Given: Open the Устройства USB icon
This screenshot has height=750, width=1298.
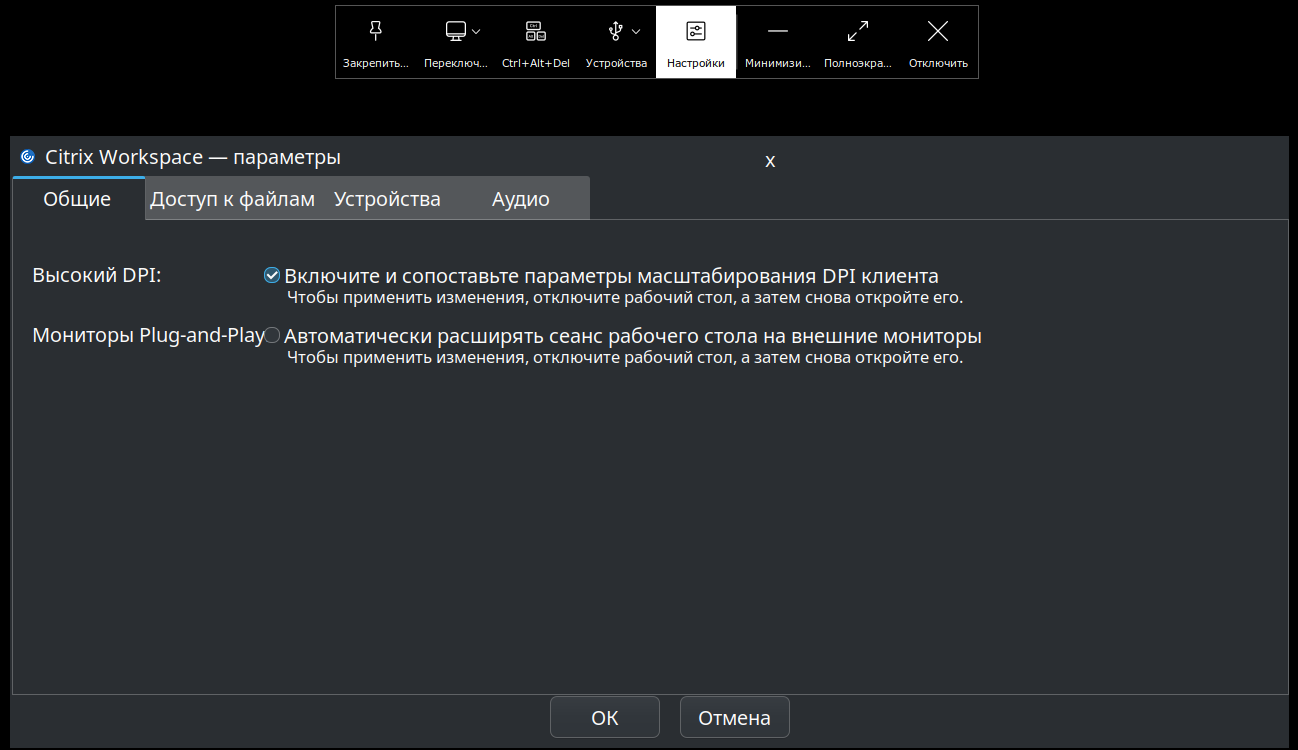Looking at the screenshot, I should tap(616, 31).
